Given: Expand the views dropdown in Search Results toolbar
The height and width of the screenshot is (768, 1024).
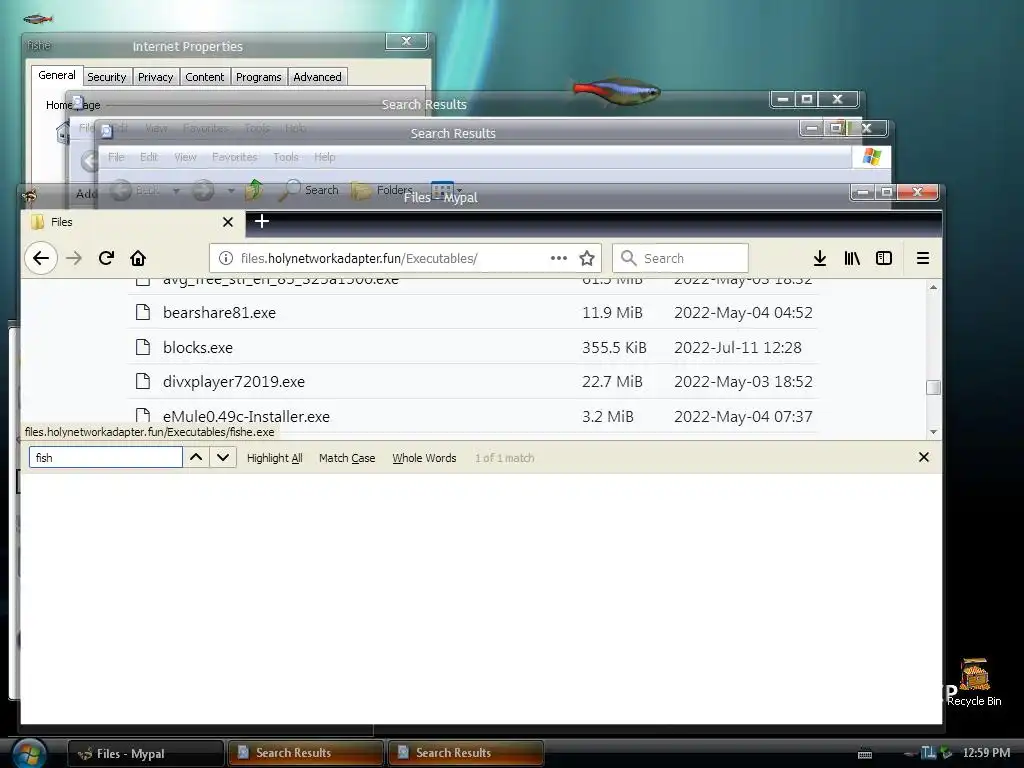Looking at the screenshot, I should click(459, 191).
